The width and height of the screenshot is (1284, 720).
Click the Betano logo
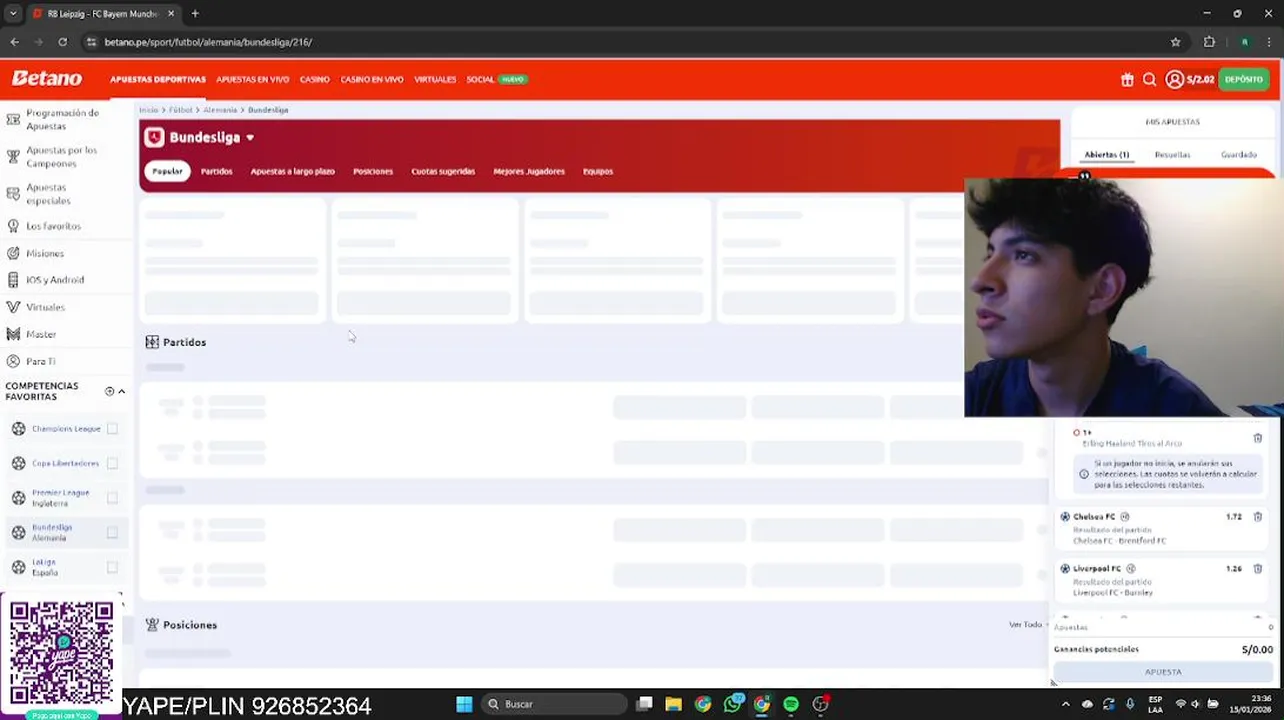click(x=46, y=78)
